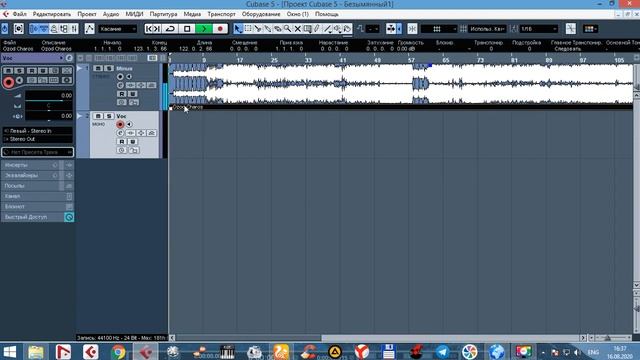Image resolution: width=640 pixels, height=360 pixels.
Task: Expand the Канал inspector section
Action: [38, 196]
